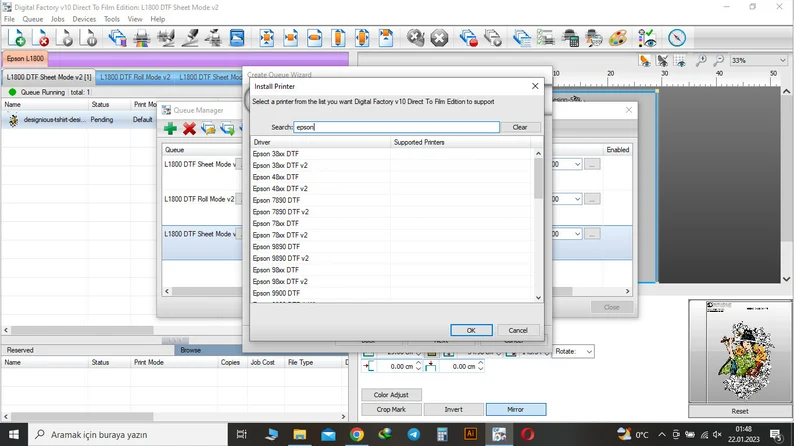Click Clear next to the search field
This screenshot has height=446, width=794.
[x=520, y=127]
